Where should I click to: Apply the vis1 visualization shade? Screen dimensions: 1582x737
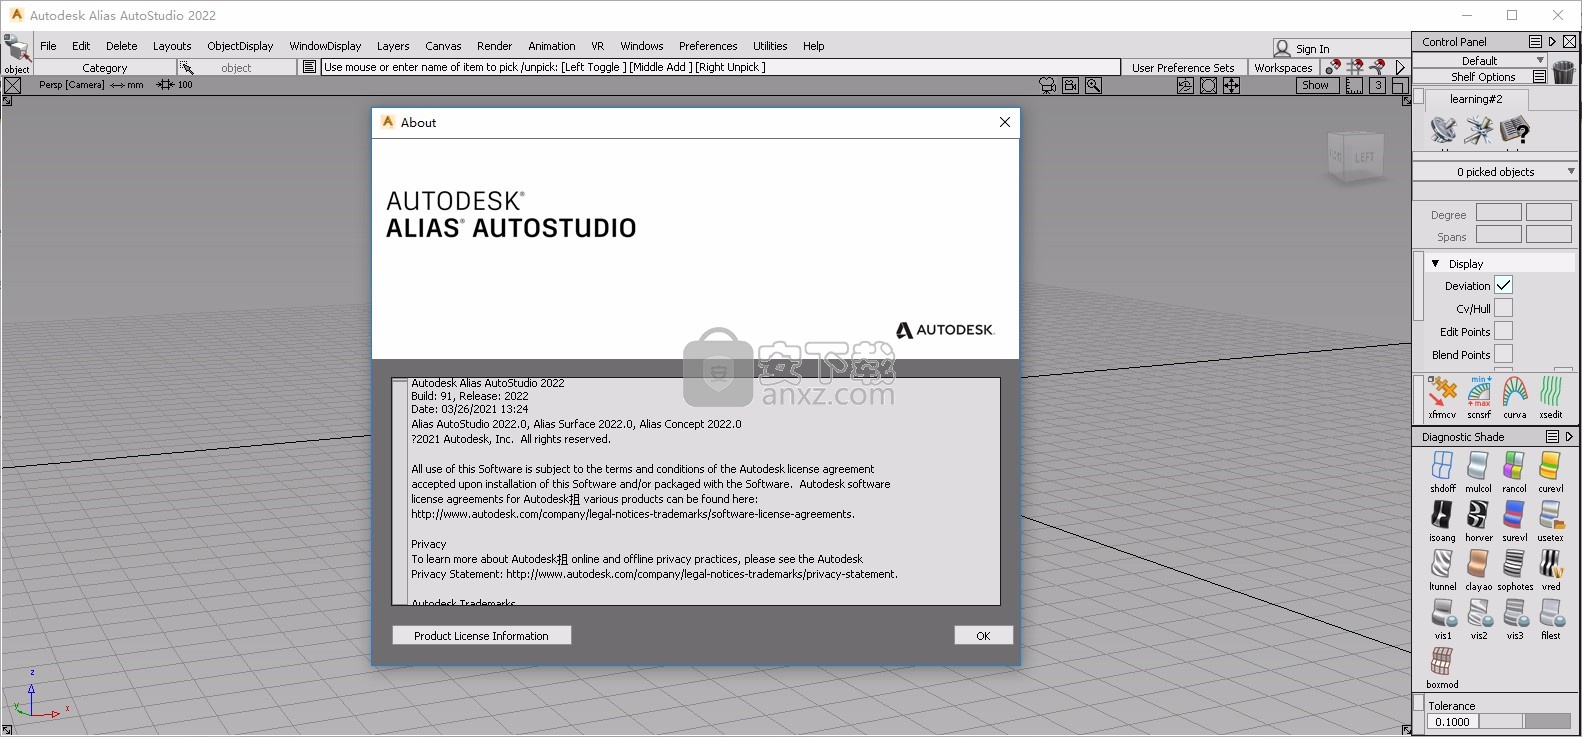coord(1442,613)
